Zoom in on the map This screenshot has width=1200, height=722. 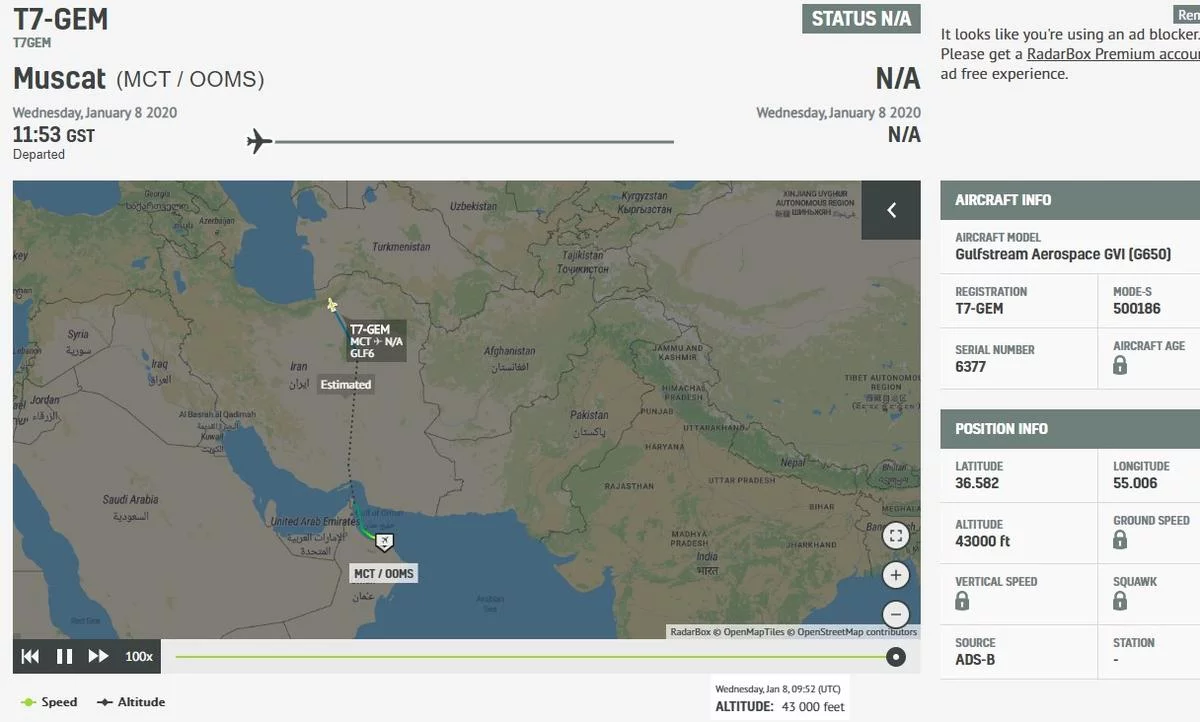pyautogui.click(x=896, y=575)
